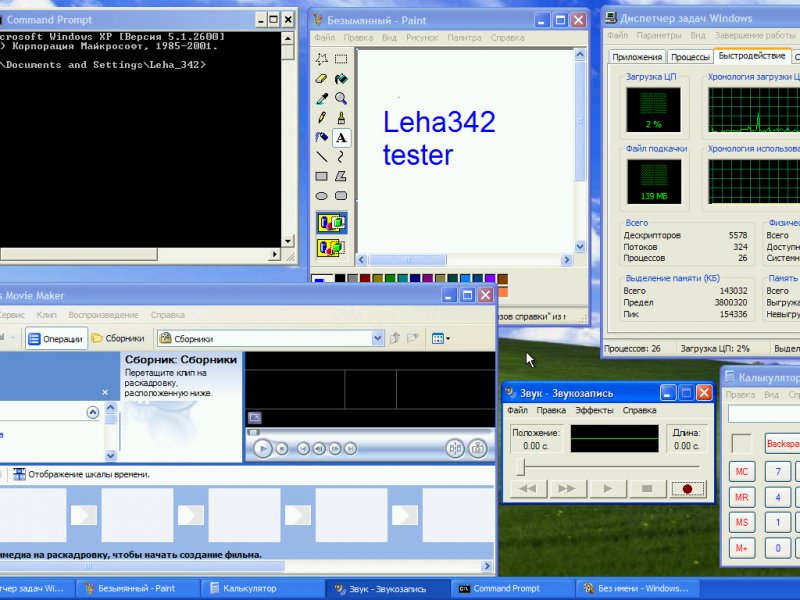Select the Line tool in Paint

coord(321,157)
